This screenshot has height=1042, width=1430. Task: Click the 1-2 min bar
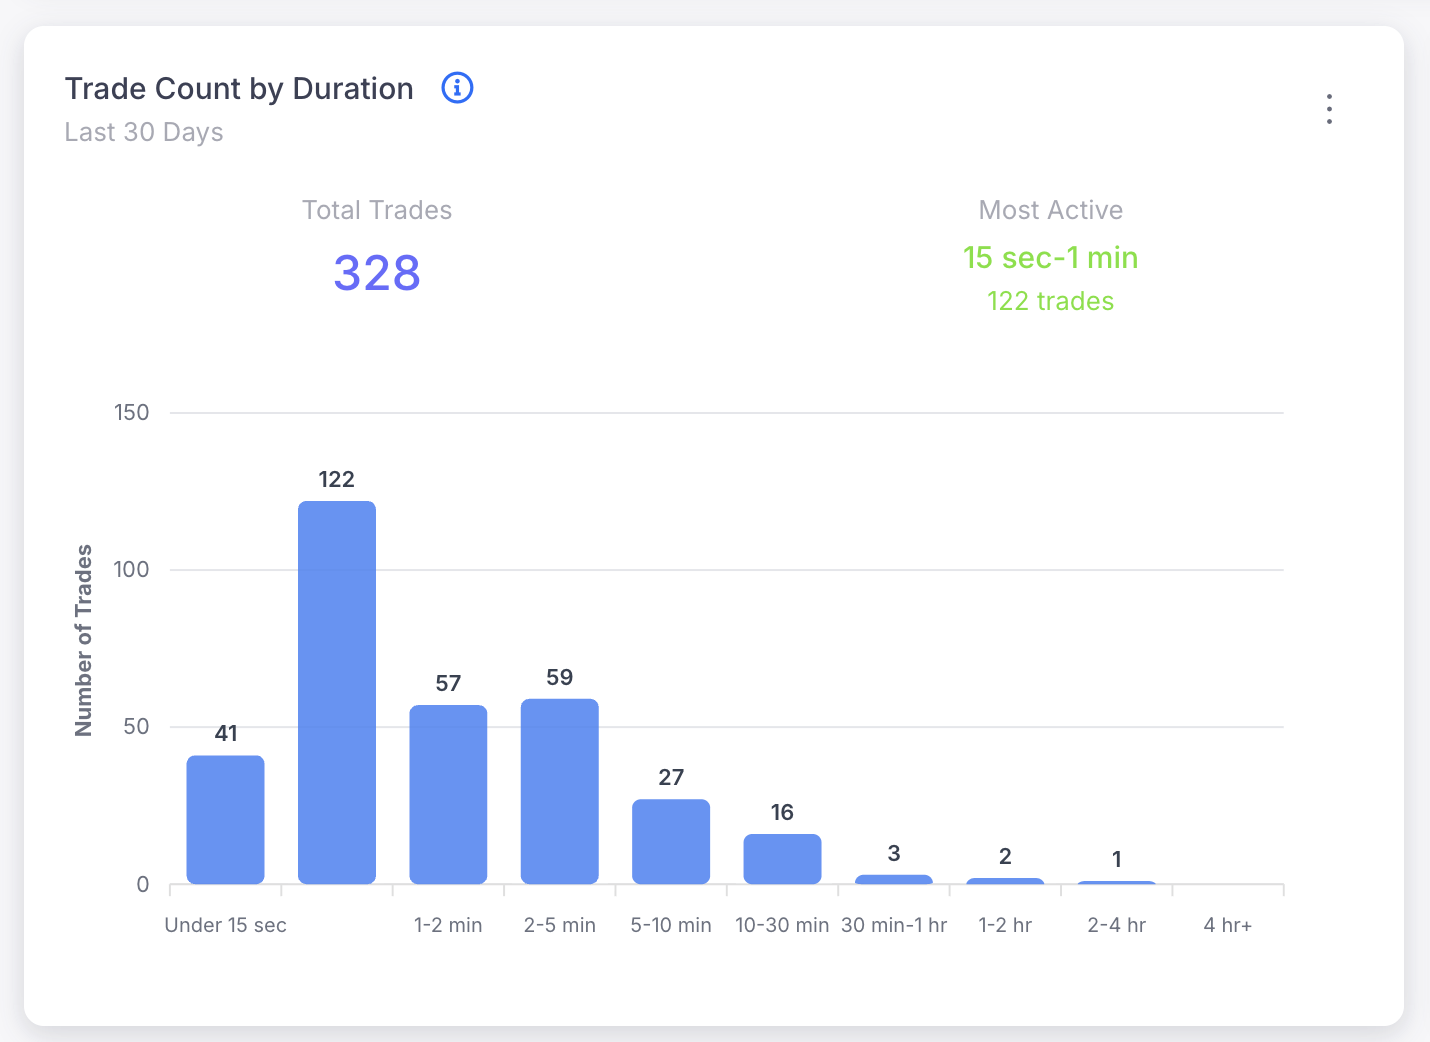point(448,794)
